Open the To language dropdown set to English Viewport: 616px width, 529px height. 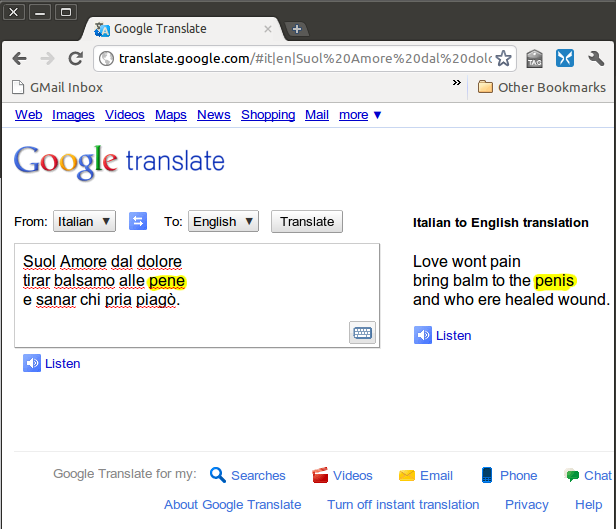click(223, 221)
